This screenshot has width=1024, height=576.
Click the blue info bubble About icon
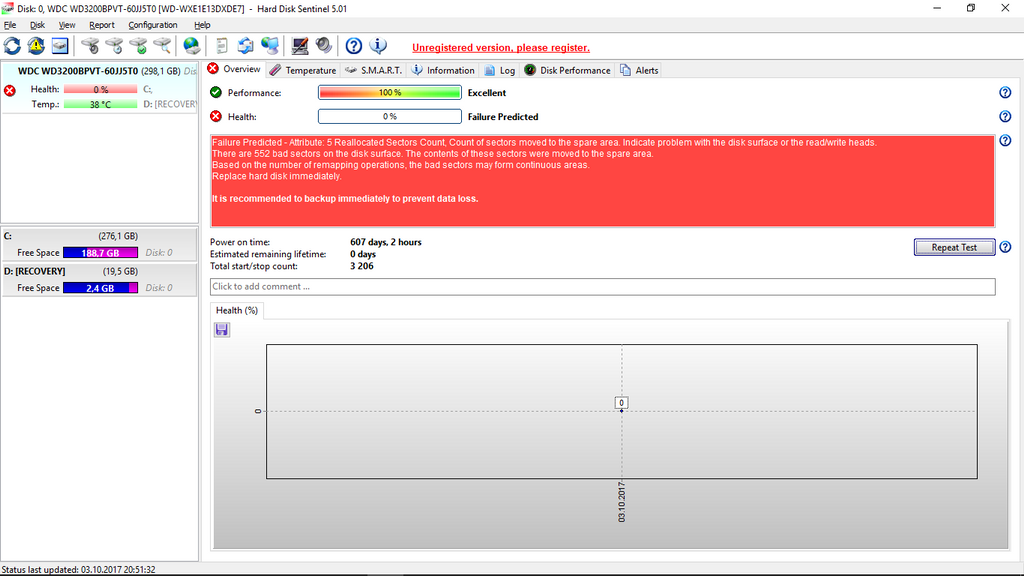coord(378,46)
